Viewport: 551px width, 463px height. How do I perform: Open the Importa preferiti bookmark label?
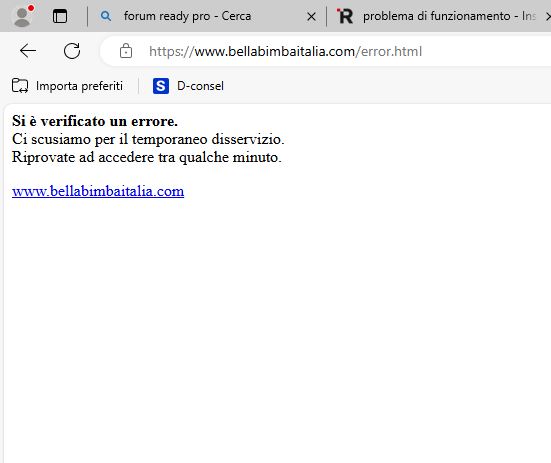[79, 86]
